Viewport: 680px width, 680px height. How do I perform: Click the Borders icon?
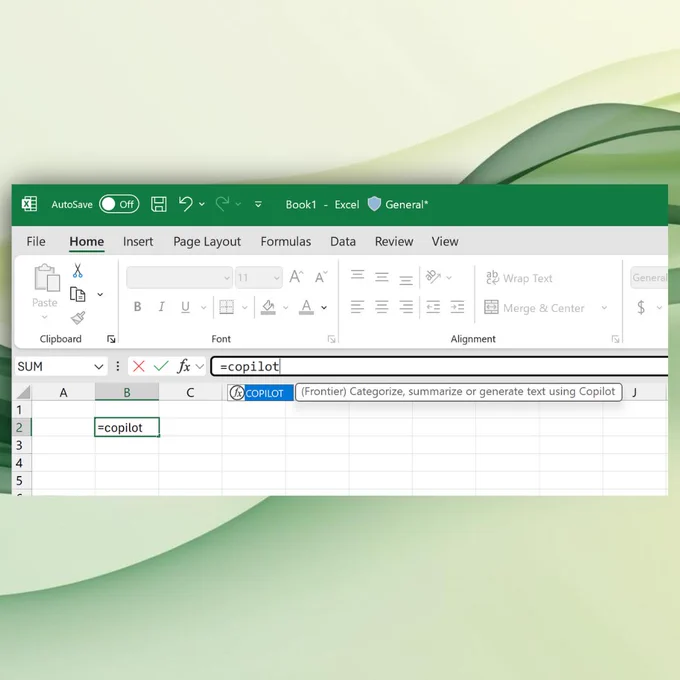click(x=226, y=307)
